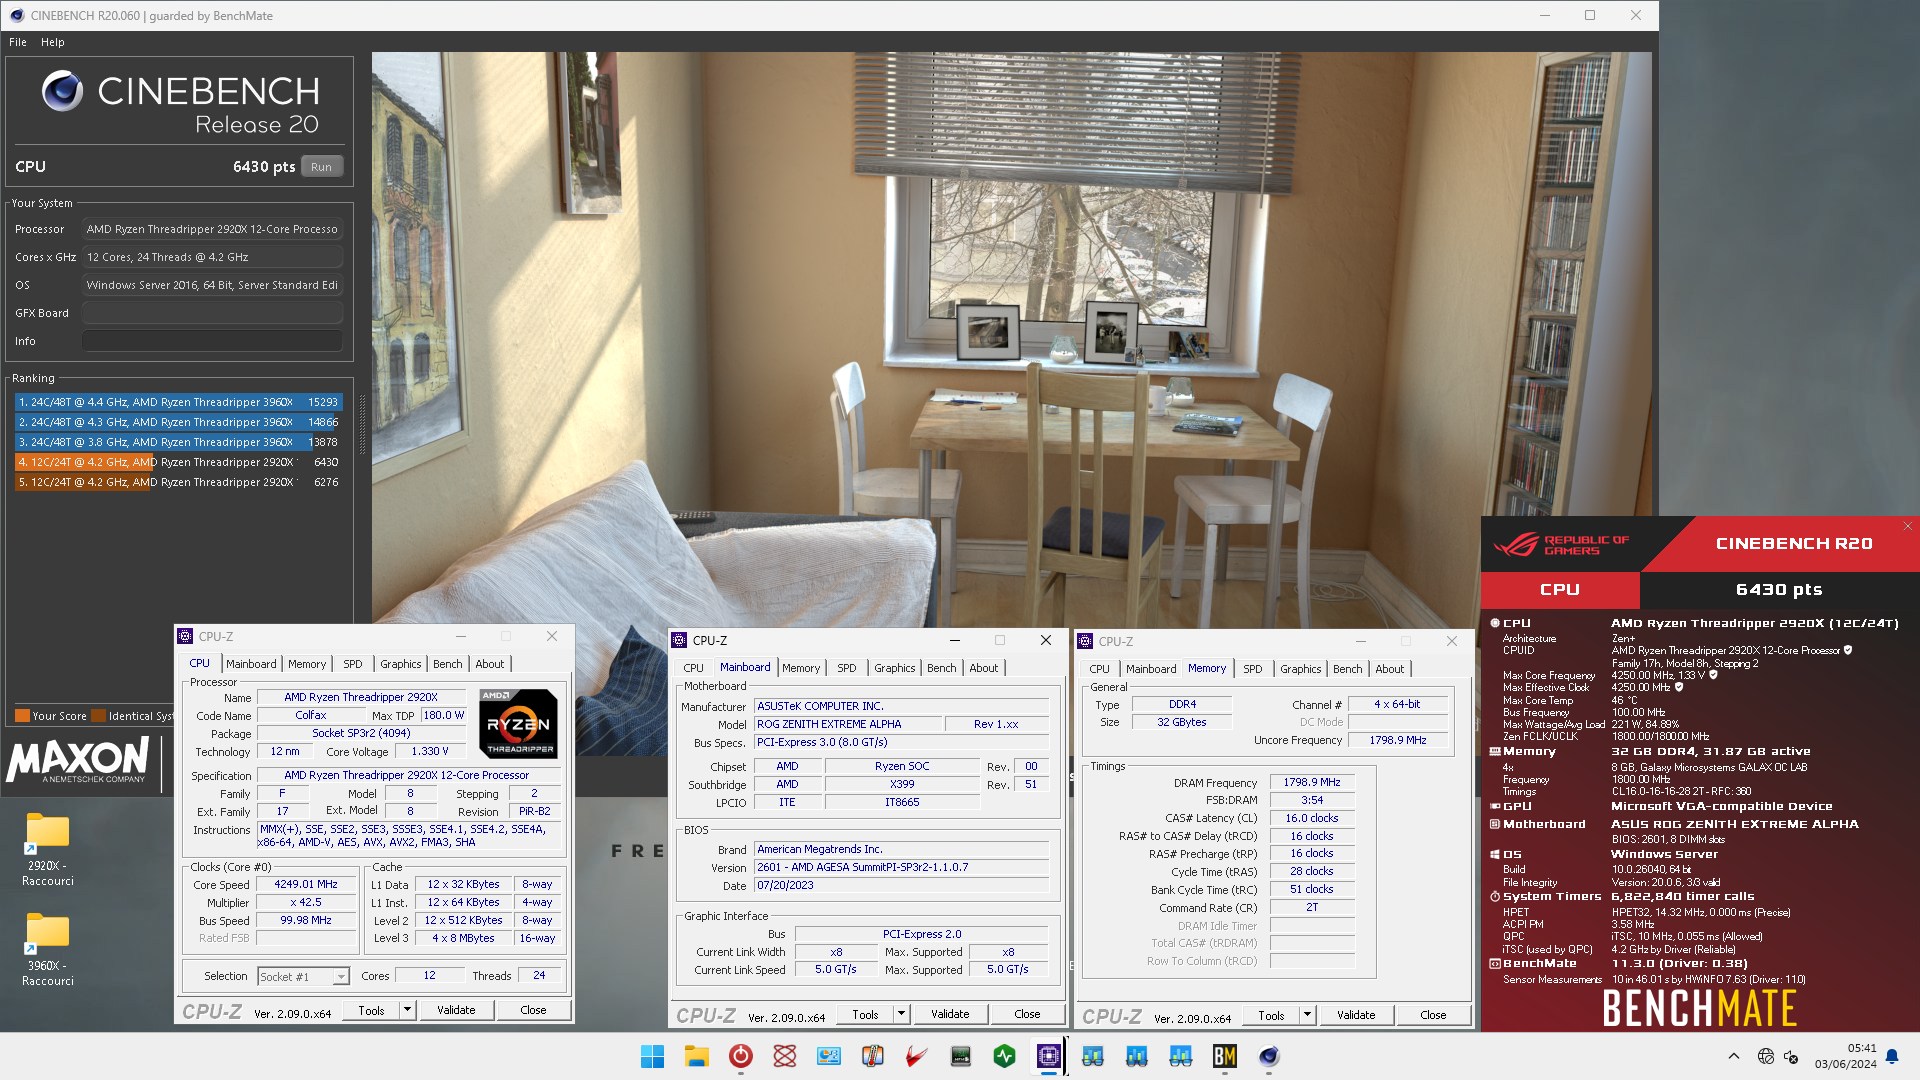This screenshot has width=1920, height=1080.
Task: Expand Tools dropdown arrow in CPU-Z Mainboard window
Action: point(901,1014)
